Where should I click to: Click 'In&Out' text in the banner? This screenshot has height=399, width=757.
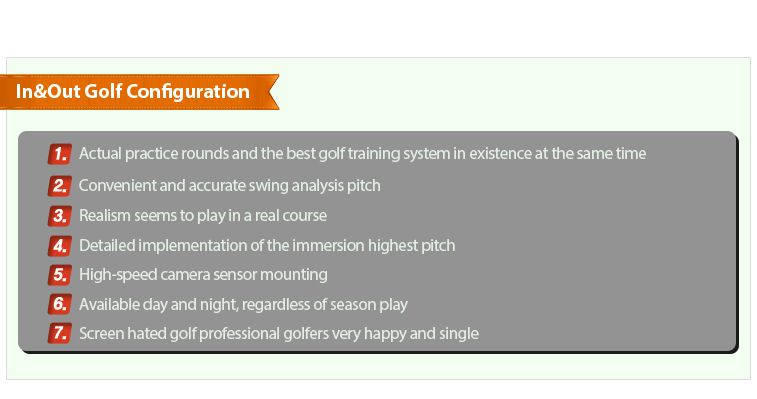pyautogui.click(x=48, y=91)
